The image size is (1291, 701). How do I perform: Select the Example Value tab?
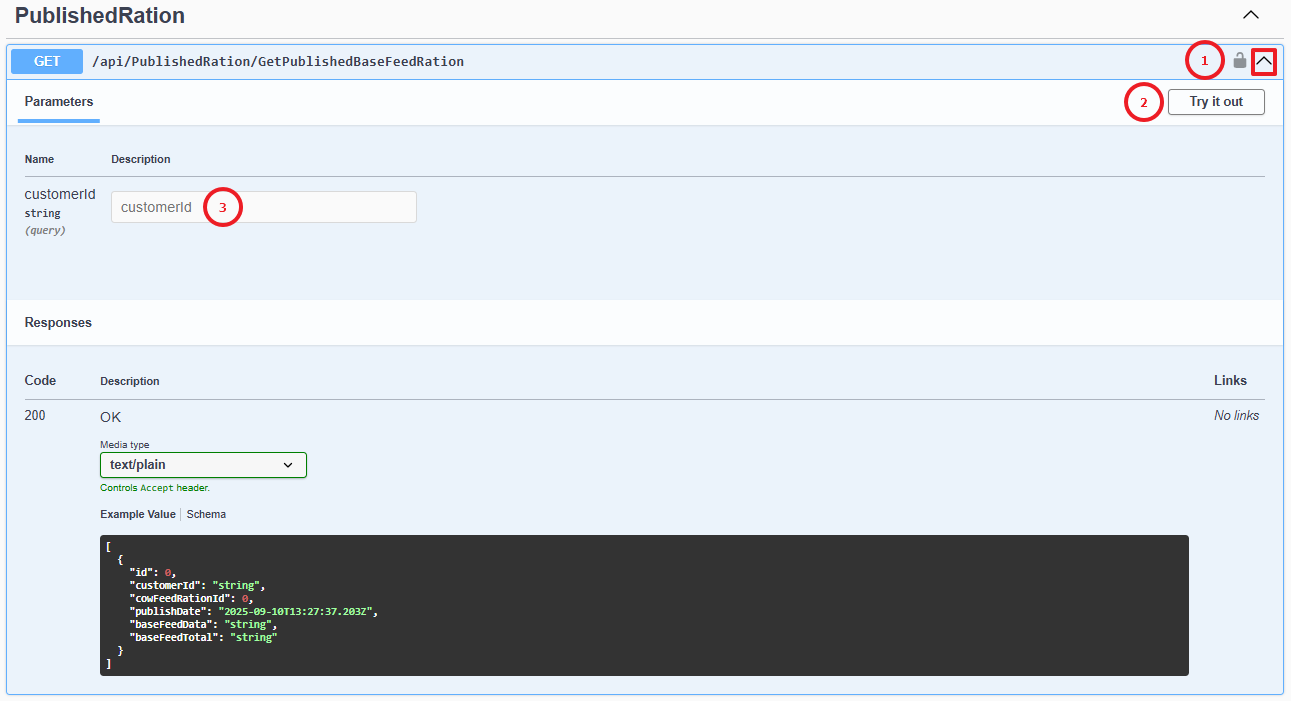138,514
